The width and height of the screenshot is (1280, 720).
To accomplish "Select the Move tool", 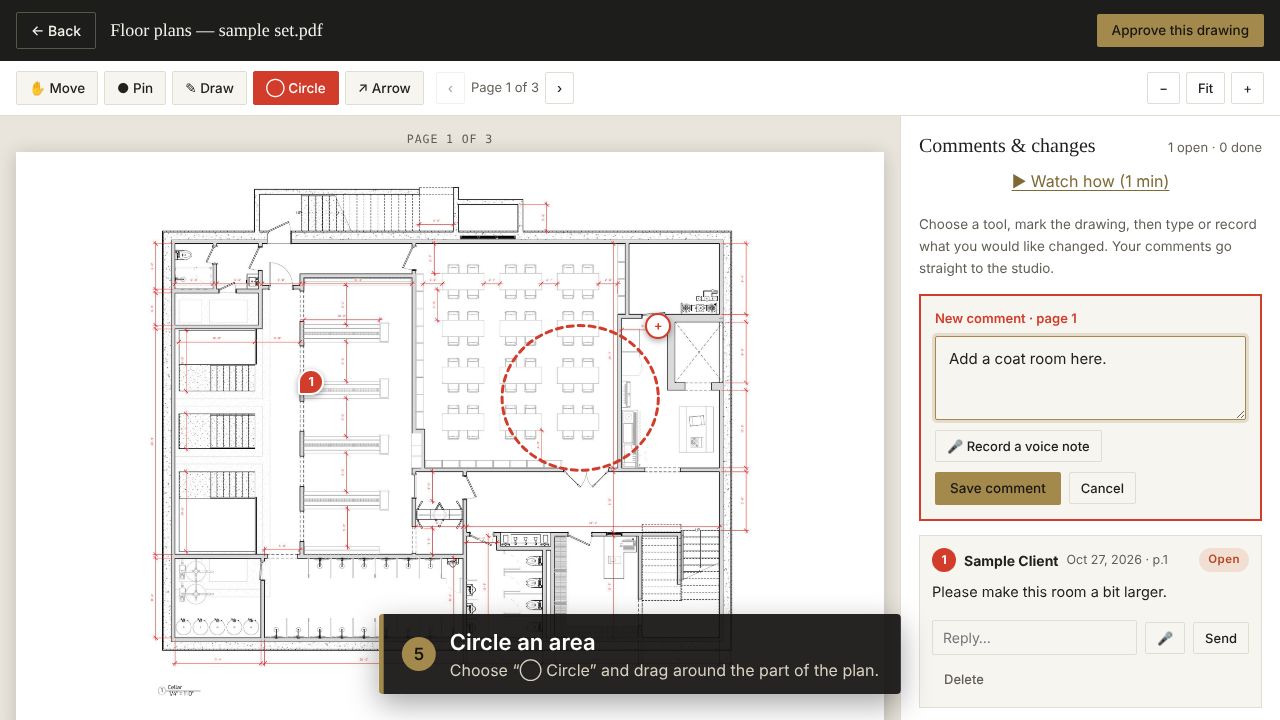I will coord(57,88).
